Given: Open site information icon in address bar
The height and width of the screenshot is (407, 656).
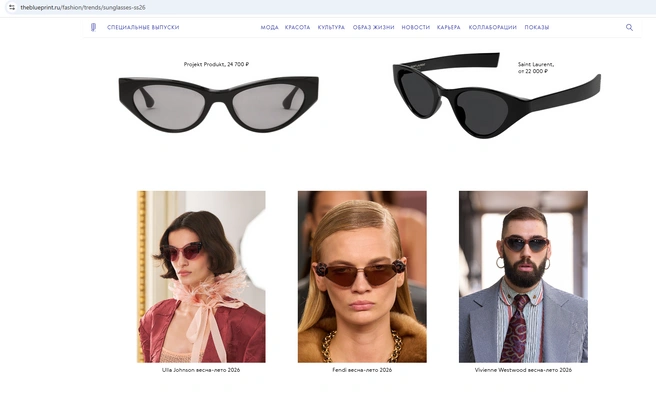Looking at the screenshot, I should 12,8.
